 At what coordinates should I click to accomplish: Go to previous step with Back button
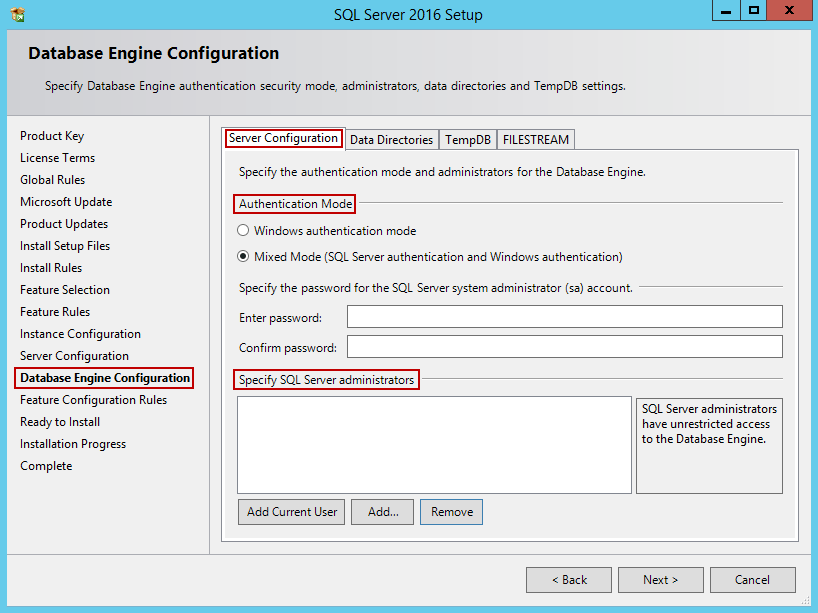(570, 580)
